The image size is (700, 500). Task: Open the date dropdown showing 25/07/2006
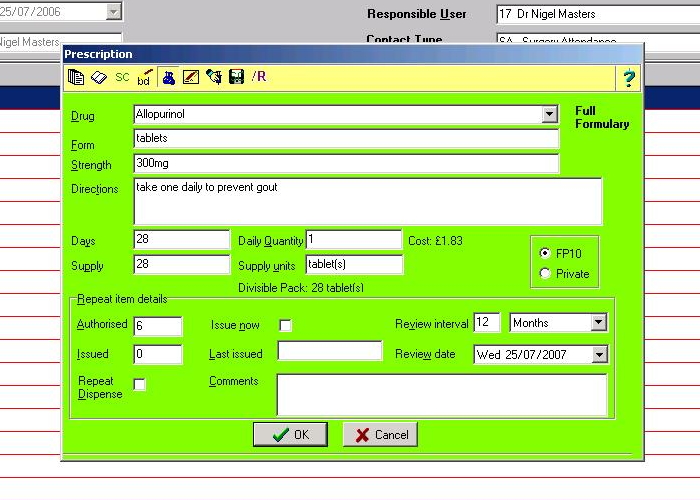(114, 12)
